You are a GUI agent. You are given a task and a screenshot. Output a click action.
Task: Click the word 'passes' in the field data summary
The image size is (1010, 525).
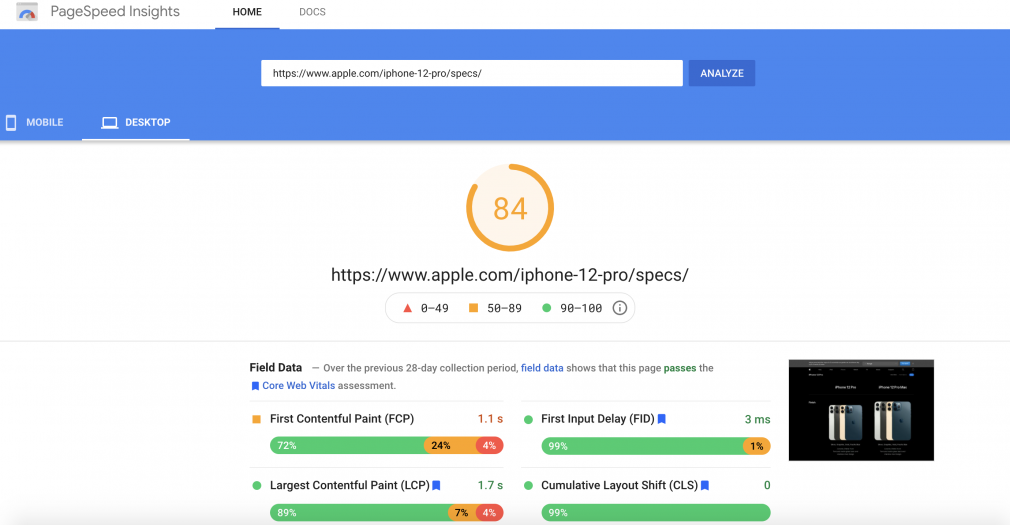pos(680,368)
